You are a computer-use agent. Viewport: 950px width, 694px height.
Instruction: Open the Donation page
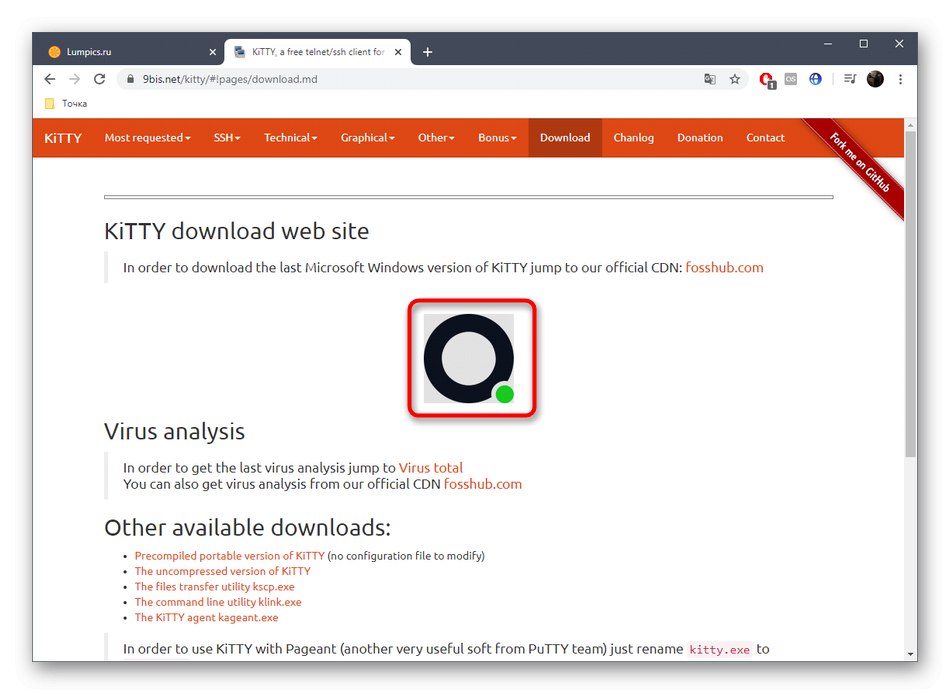point(700,138)
